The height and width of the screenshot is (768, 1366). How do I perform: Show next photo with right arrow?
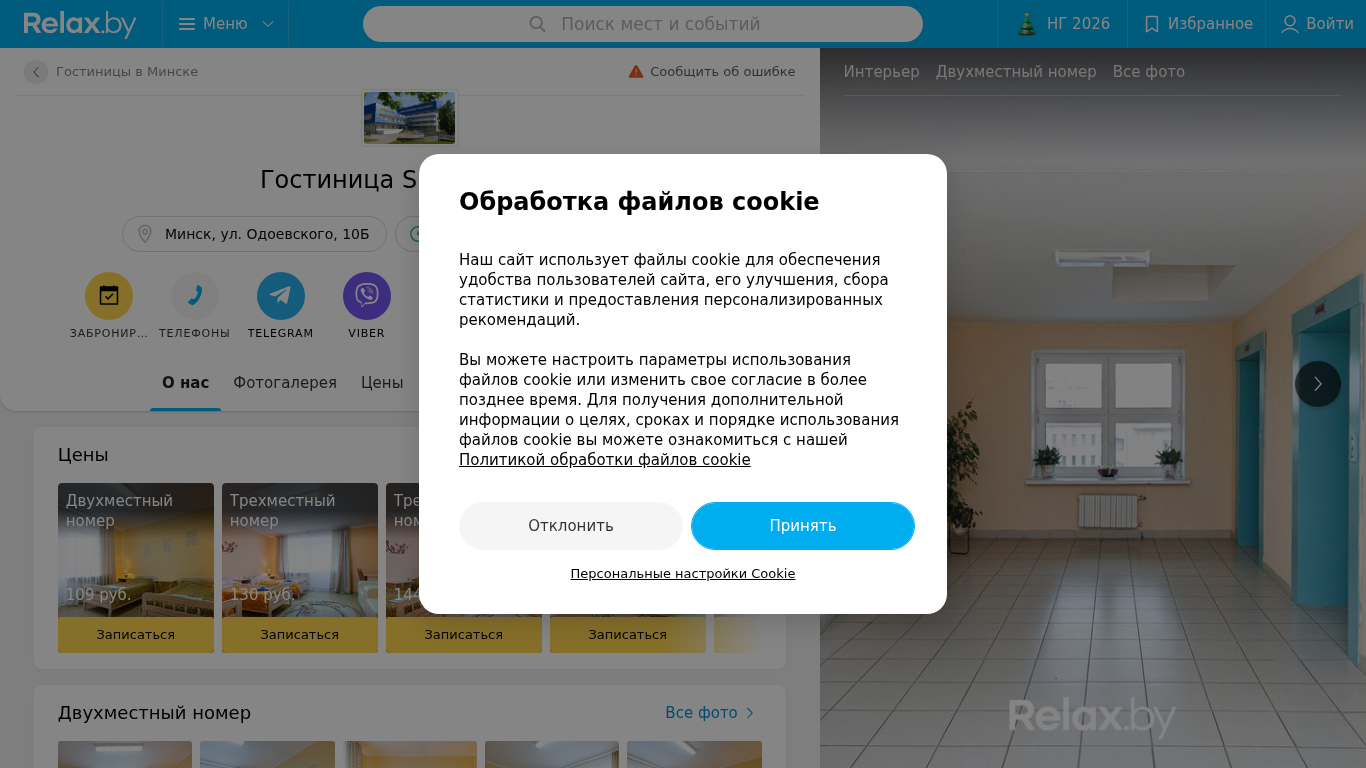pos(1318,384)
